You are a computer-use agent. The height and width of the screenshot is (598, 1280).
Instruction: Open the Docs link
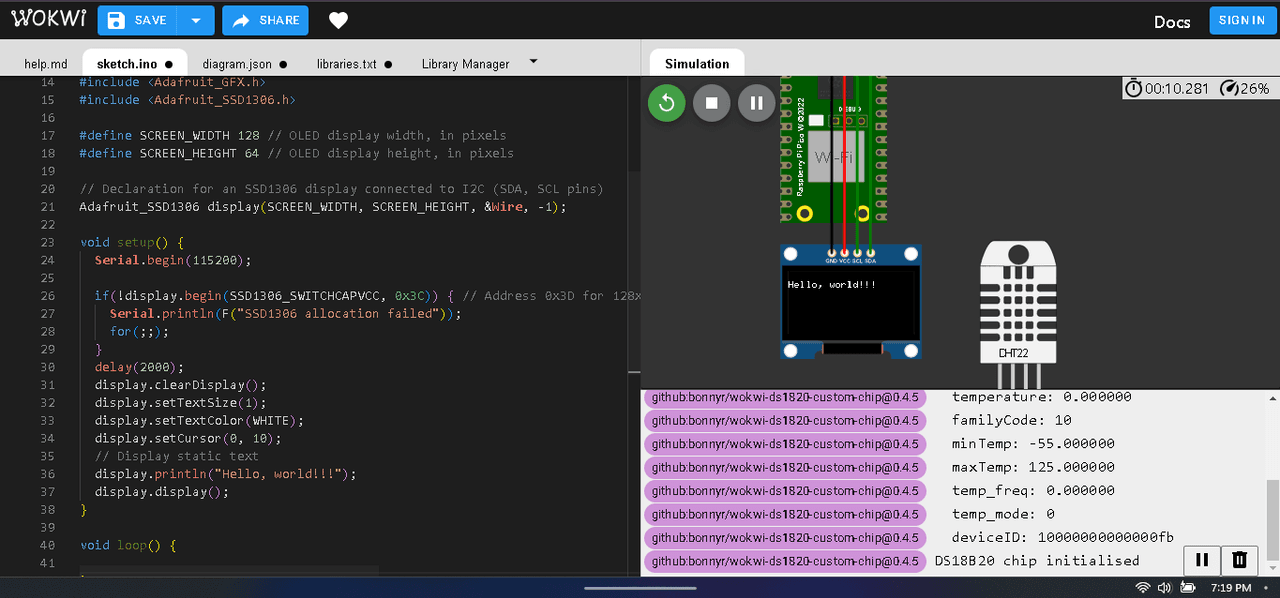click(x=1172, y=21)
